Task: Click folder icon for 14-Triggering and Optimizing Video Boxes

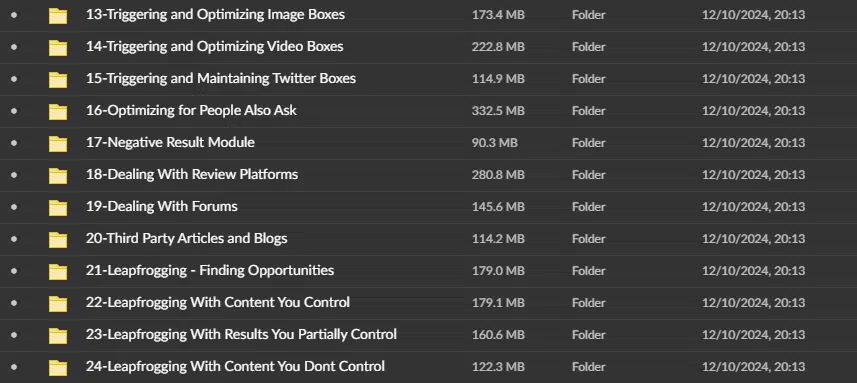Action: 58,48
